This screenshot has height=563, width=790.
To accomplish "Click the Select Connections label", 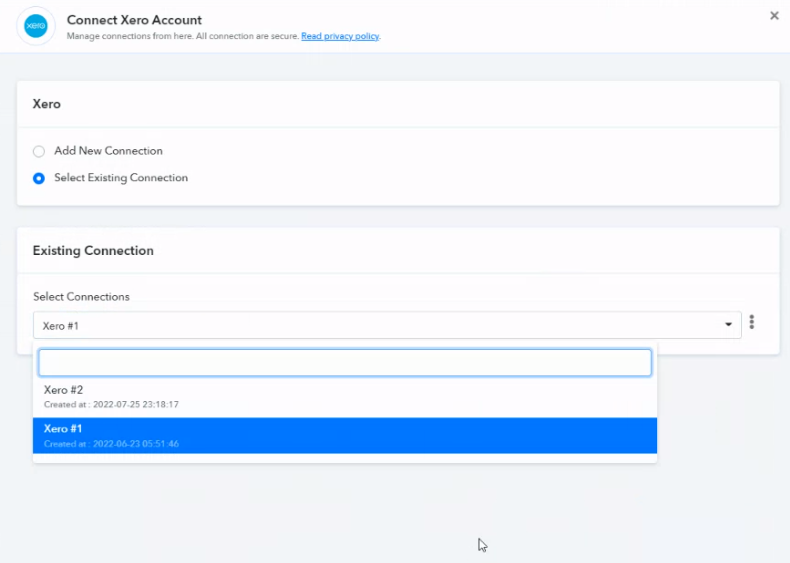I will pos(81,297).
